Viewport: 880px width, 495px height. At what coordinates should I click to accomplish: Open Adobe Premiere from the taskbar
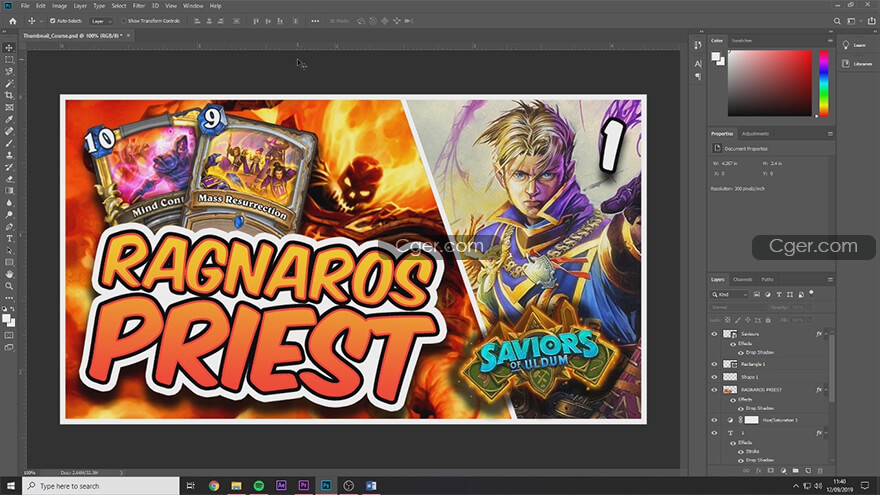304,485
